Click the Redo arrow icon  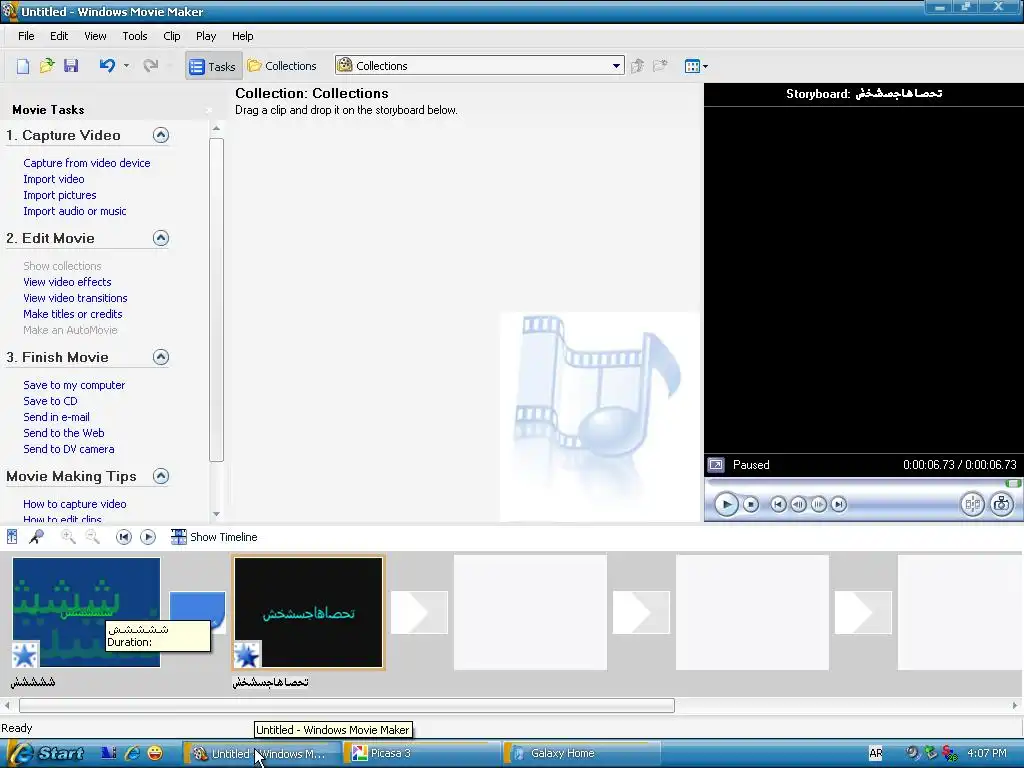click(x=151, y=65)
